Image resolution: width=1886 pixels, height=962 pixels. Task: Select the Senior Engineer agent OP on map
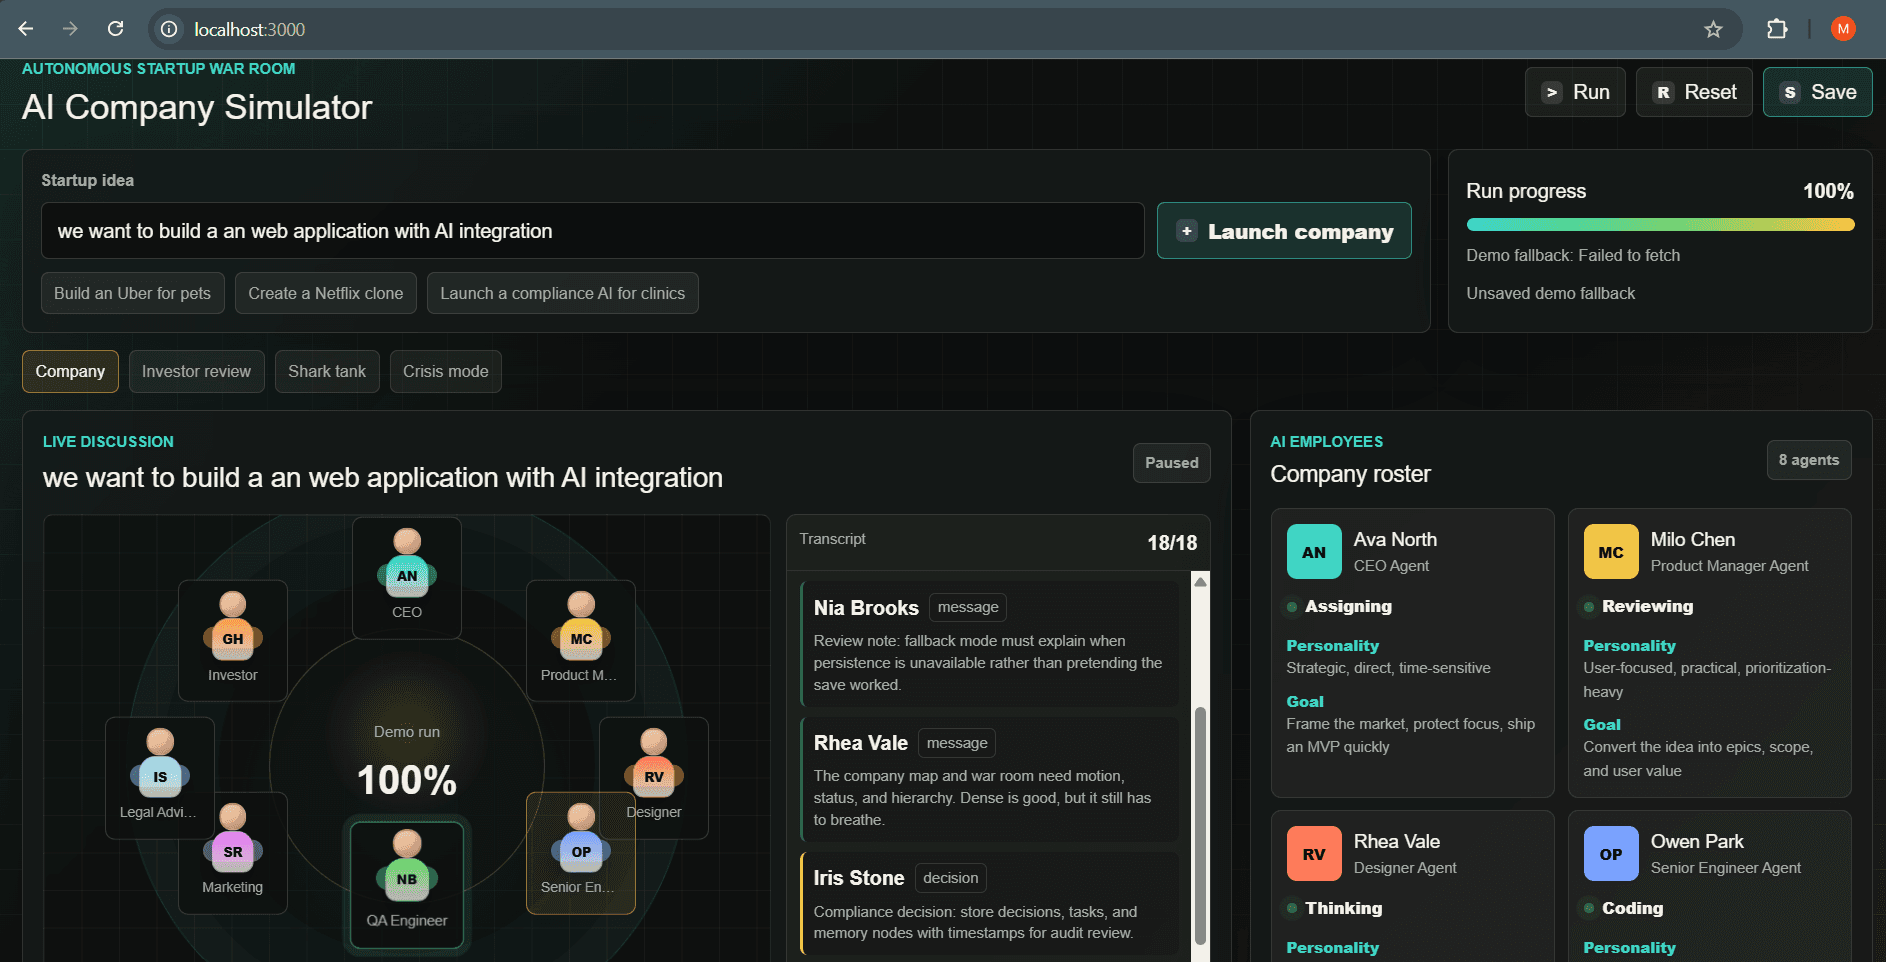click(581, 853)
